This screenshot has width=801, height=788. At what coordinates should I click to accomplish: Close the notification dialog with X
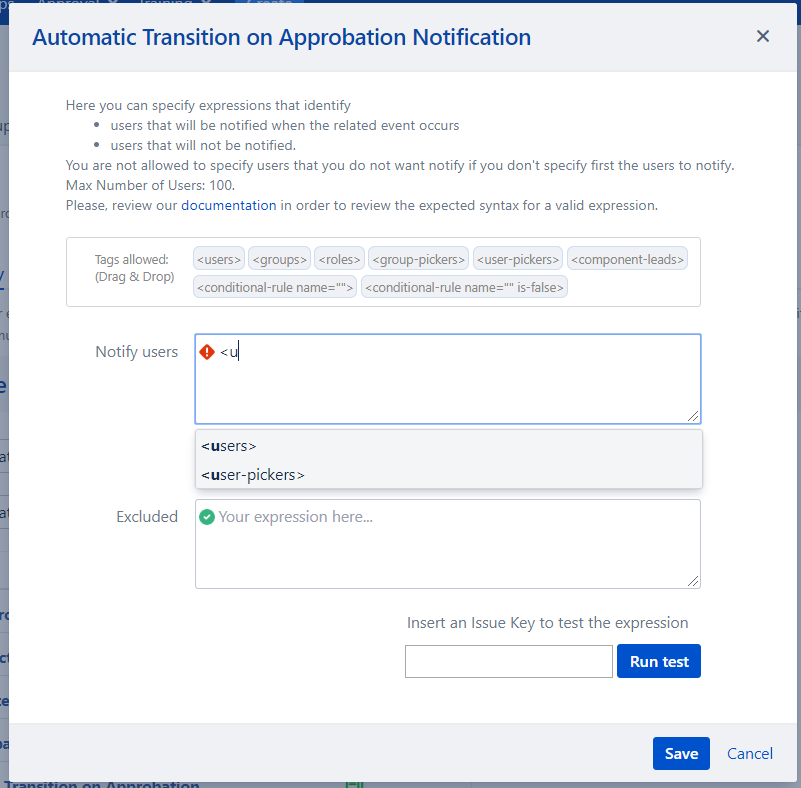click(762, 37)
